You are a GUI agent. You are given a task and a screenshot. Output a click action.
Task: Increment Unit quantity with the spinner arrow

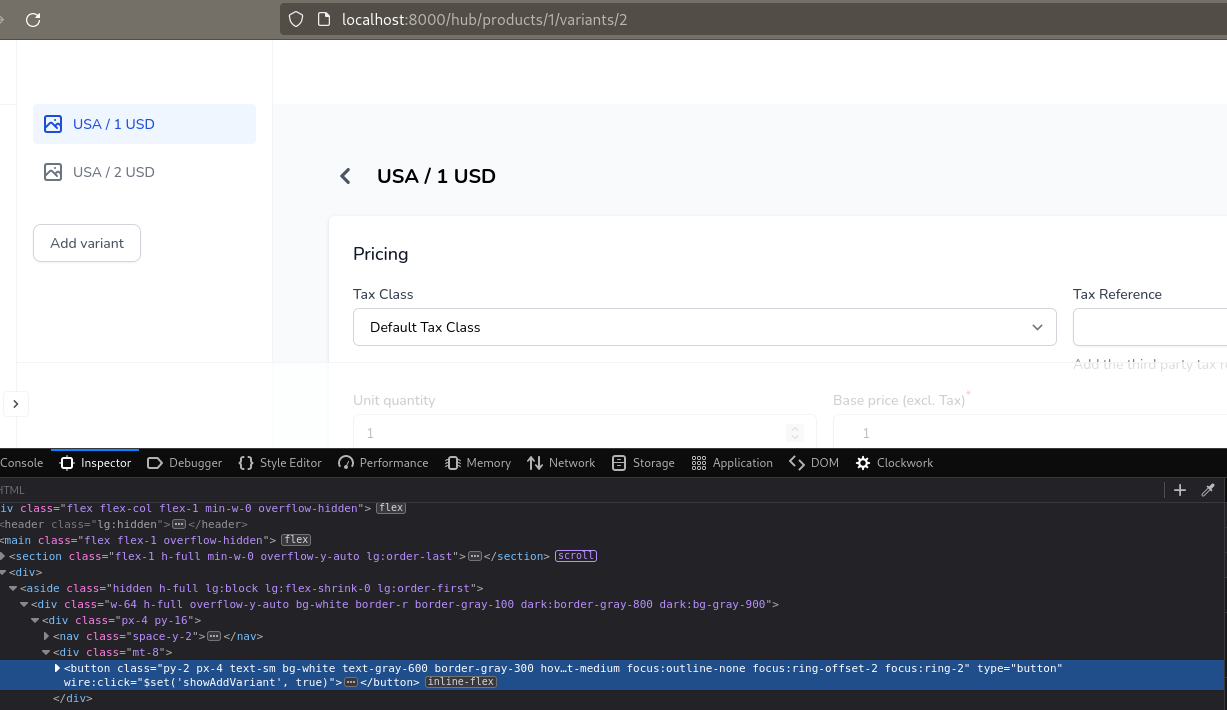coord(795,428)
